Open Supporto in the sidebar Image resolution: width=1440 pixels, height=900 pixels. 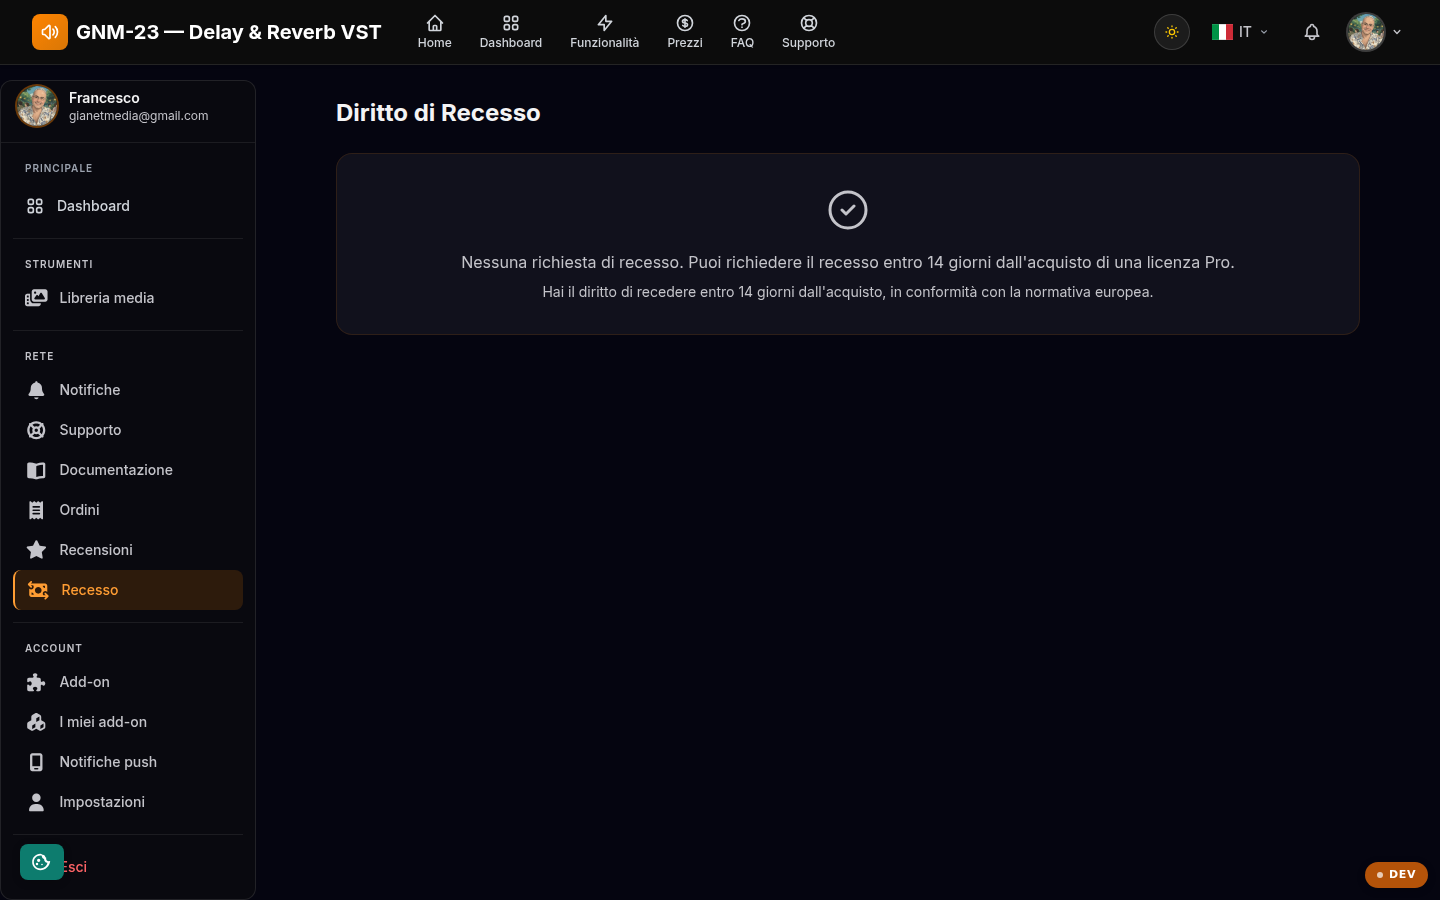click(x=128, y=430)
